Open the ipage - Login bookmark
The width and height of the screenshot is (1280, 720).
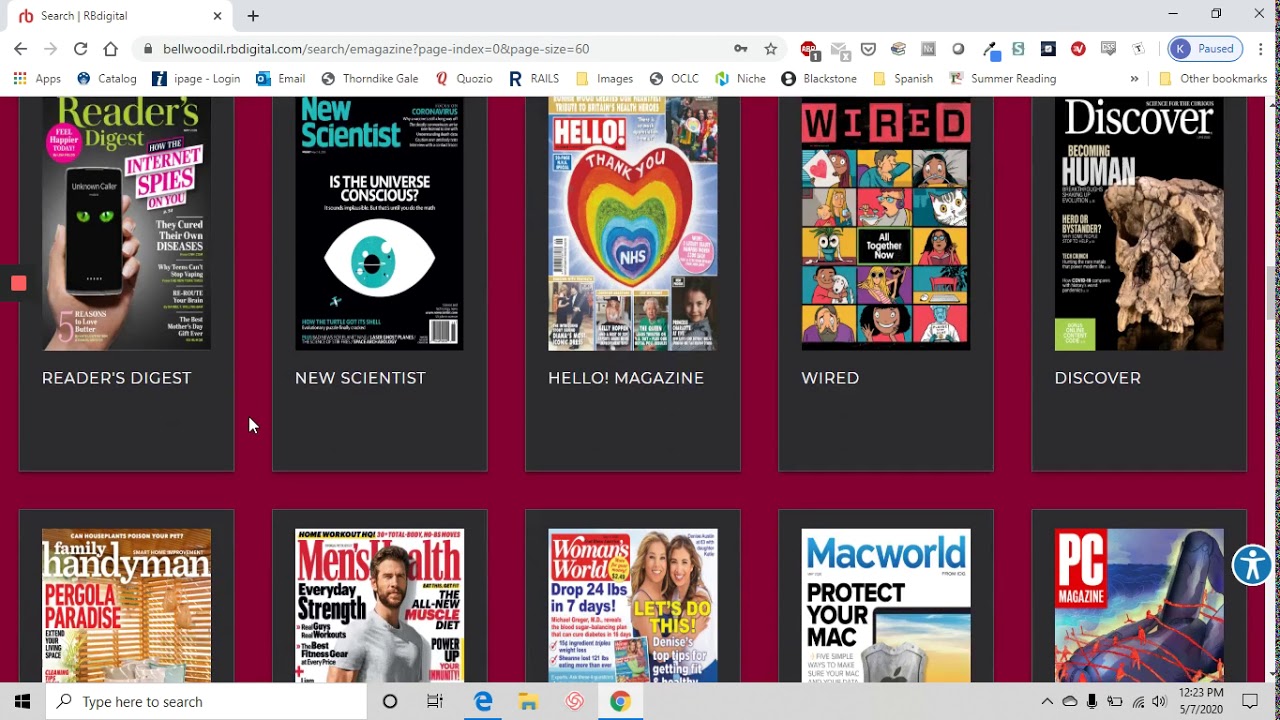point(196,79)
